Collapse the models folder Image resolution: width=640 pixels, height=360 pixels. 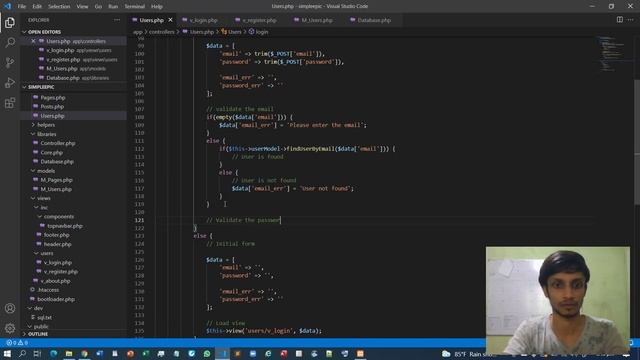point(46,171)
